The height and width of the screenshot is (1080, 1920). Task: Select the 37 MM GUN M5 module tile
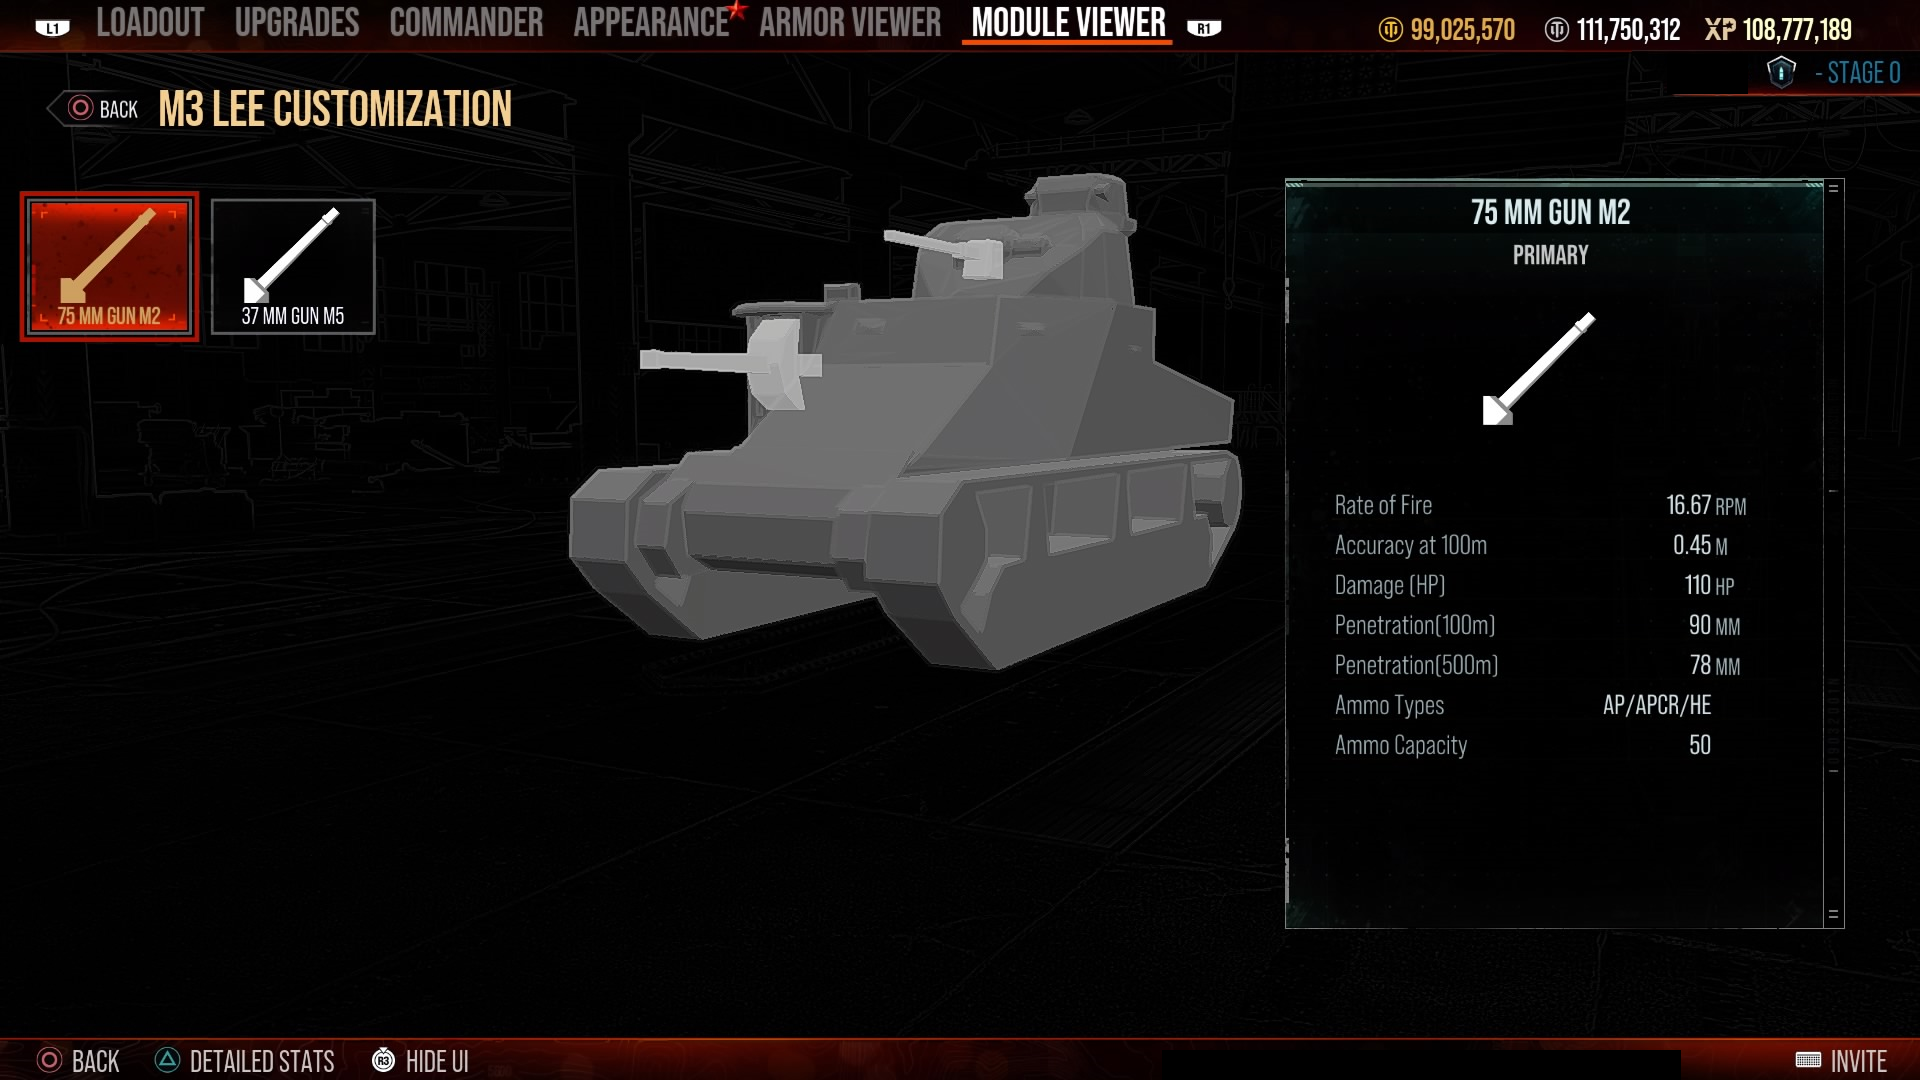[x=293, y=267]
